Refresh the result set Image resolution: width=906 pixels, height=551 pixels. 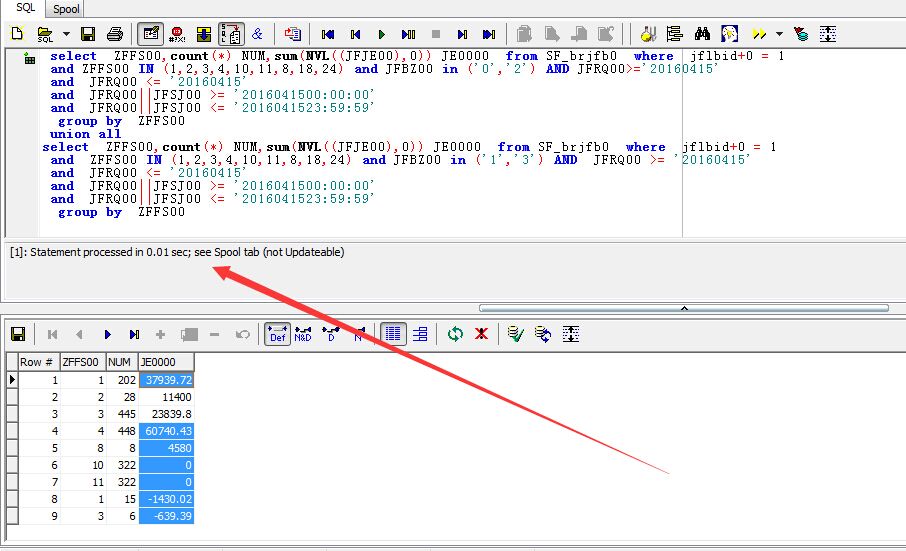click(455, 334)
